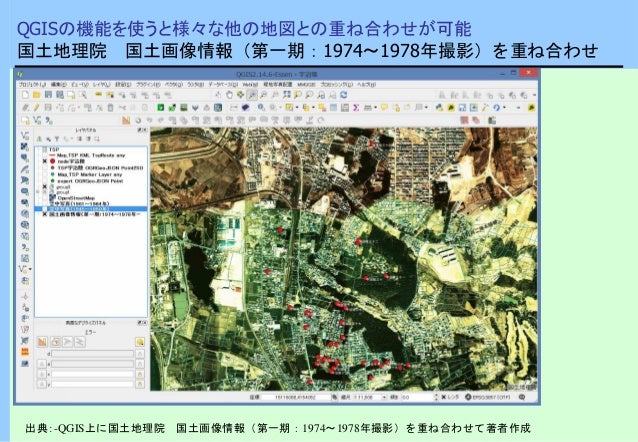
Task: Click the New Project icon
Action: coord(25,95)
